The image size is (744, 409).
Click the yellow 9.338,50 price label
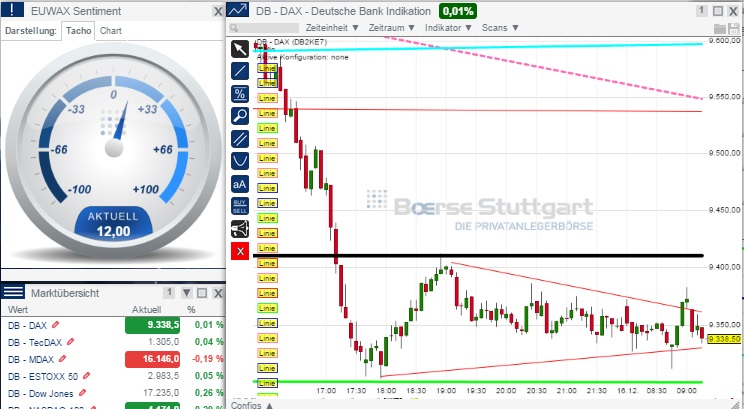coord(724,339)
